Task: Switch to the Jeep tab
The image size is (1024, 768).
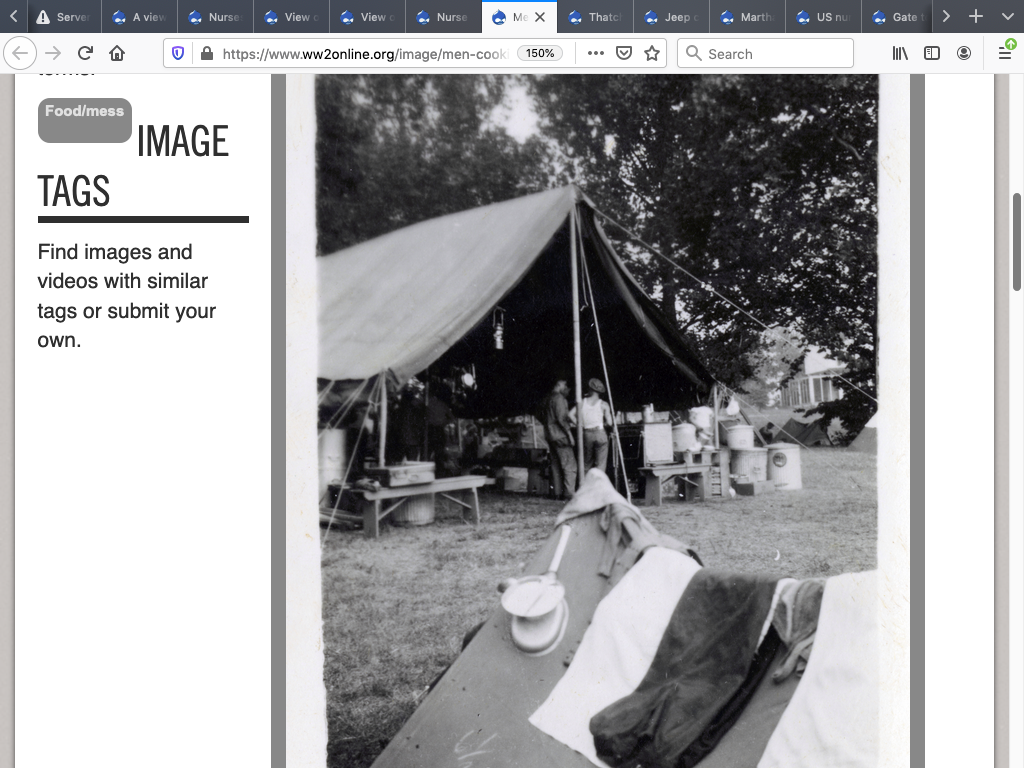Action: point(672,17)
